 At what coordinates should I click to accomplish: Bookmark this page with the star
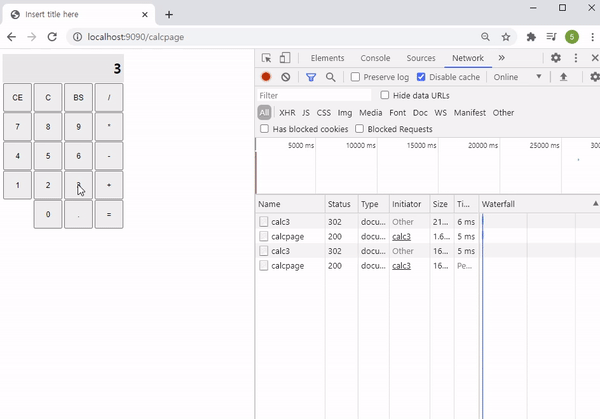pyautogui.click(x=506, y=37)
